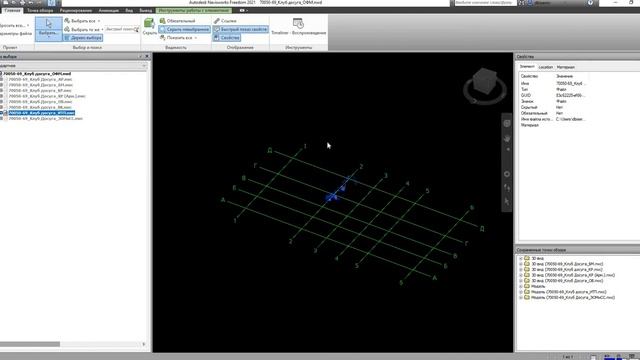Viewport: 640px width, 360px height.
Task: Open the Review (Рецензирование) ribbon tab
Action: click(76, 11)
